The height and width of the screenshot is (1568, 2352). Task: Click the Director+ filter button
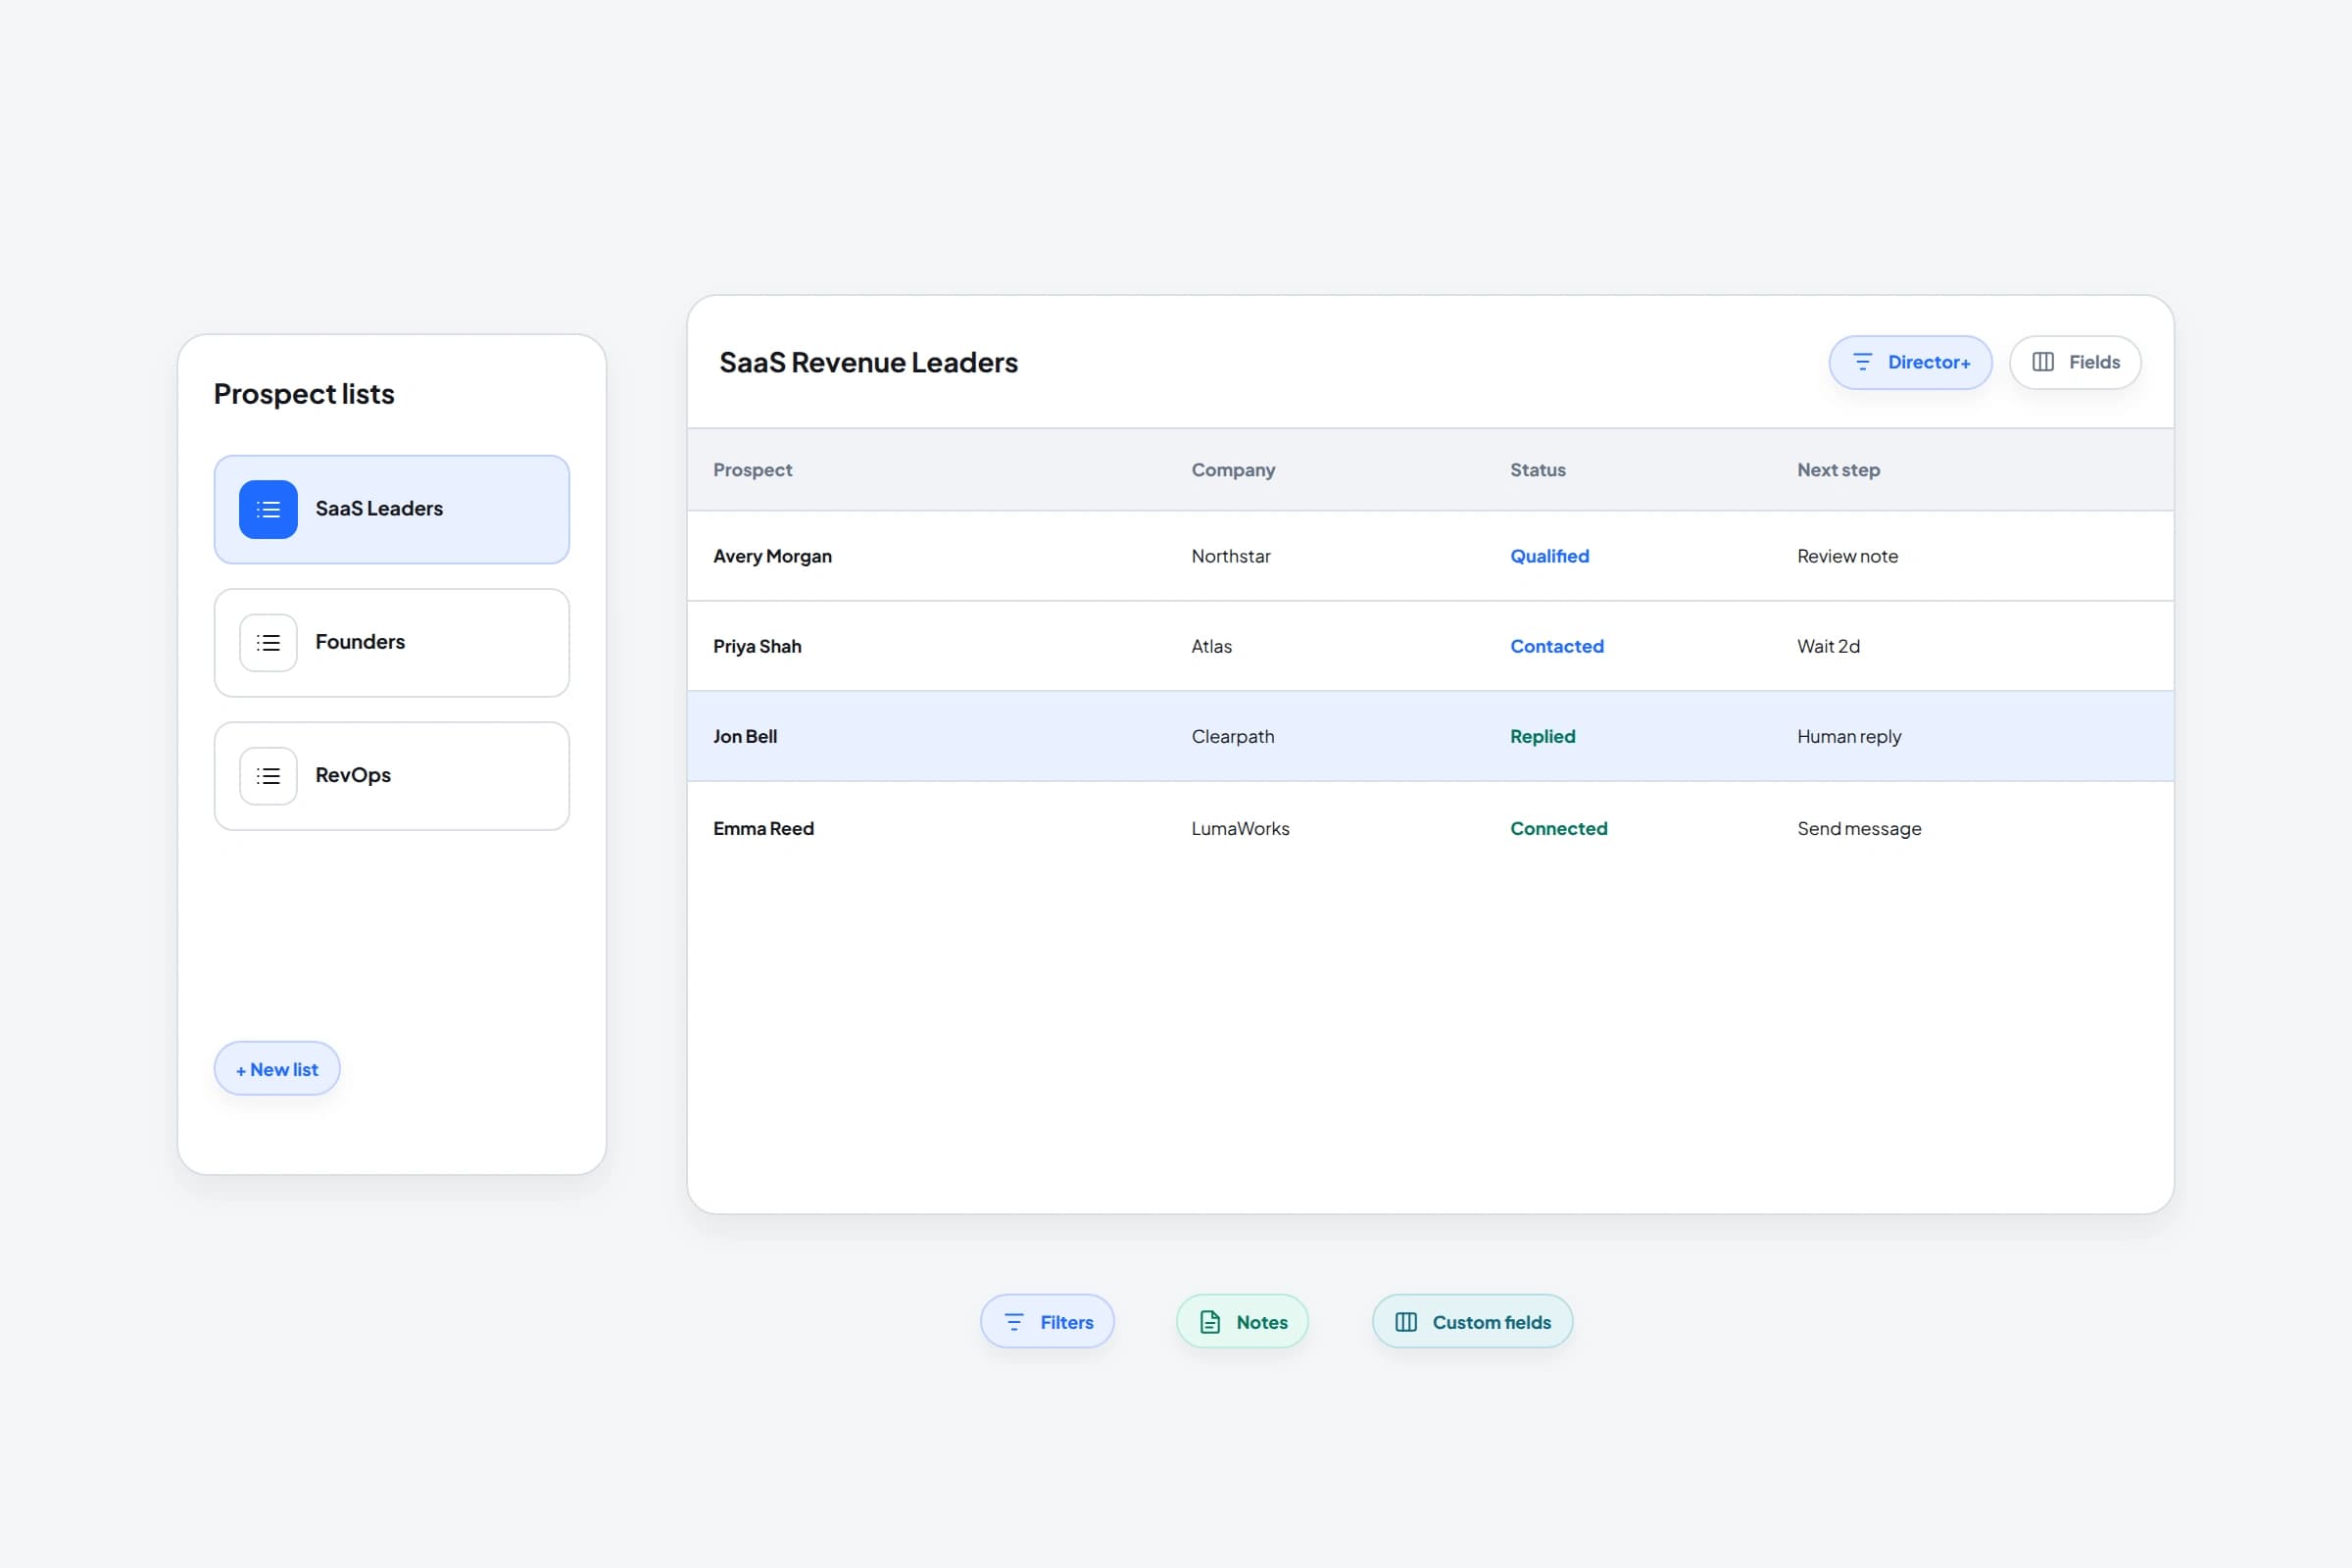(x=1910, y=362)
